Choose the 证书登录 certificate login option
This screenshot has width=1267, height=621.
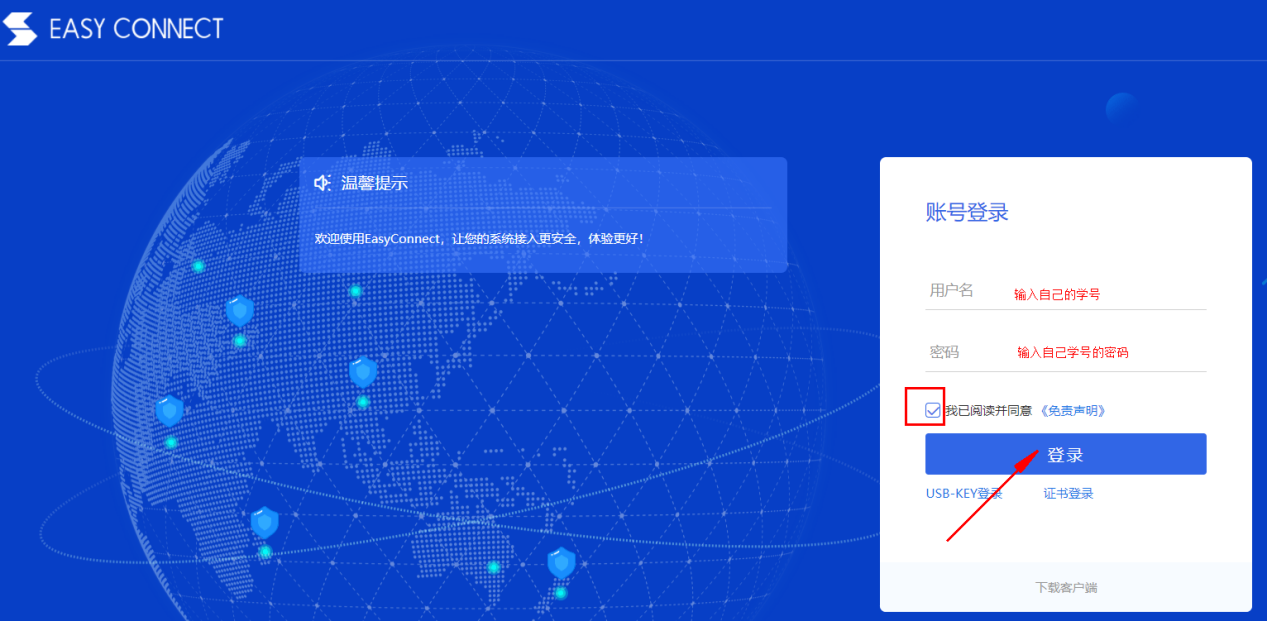tap(1068, 494)
